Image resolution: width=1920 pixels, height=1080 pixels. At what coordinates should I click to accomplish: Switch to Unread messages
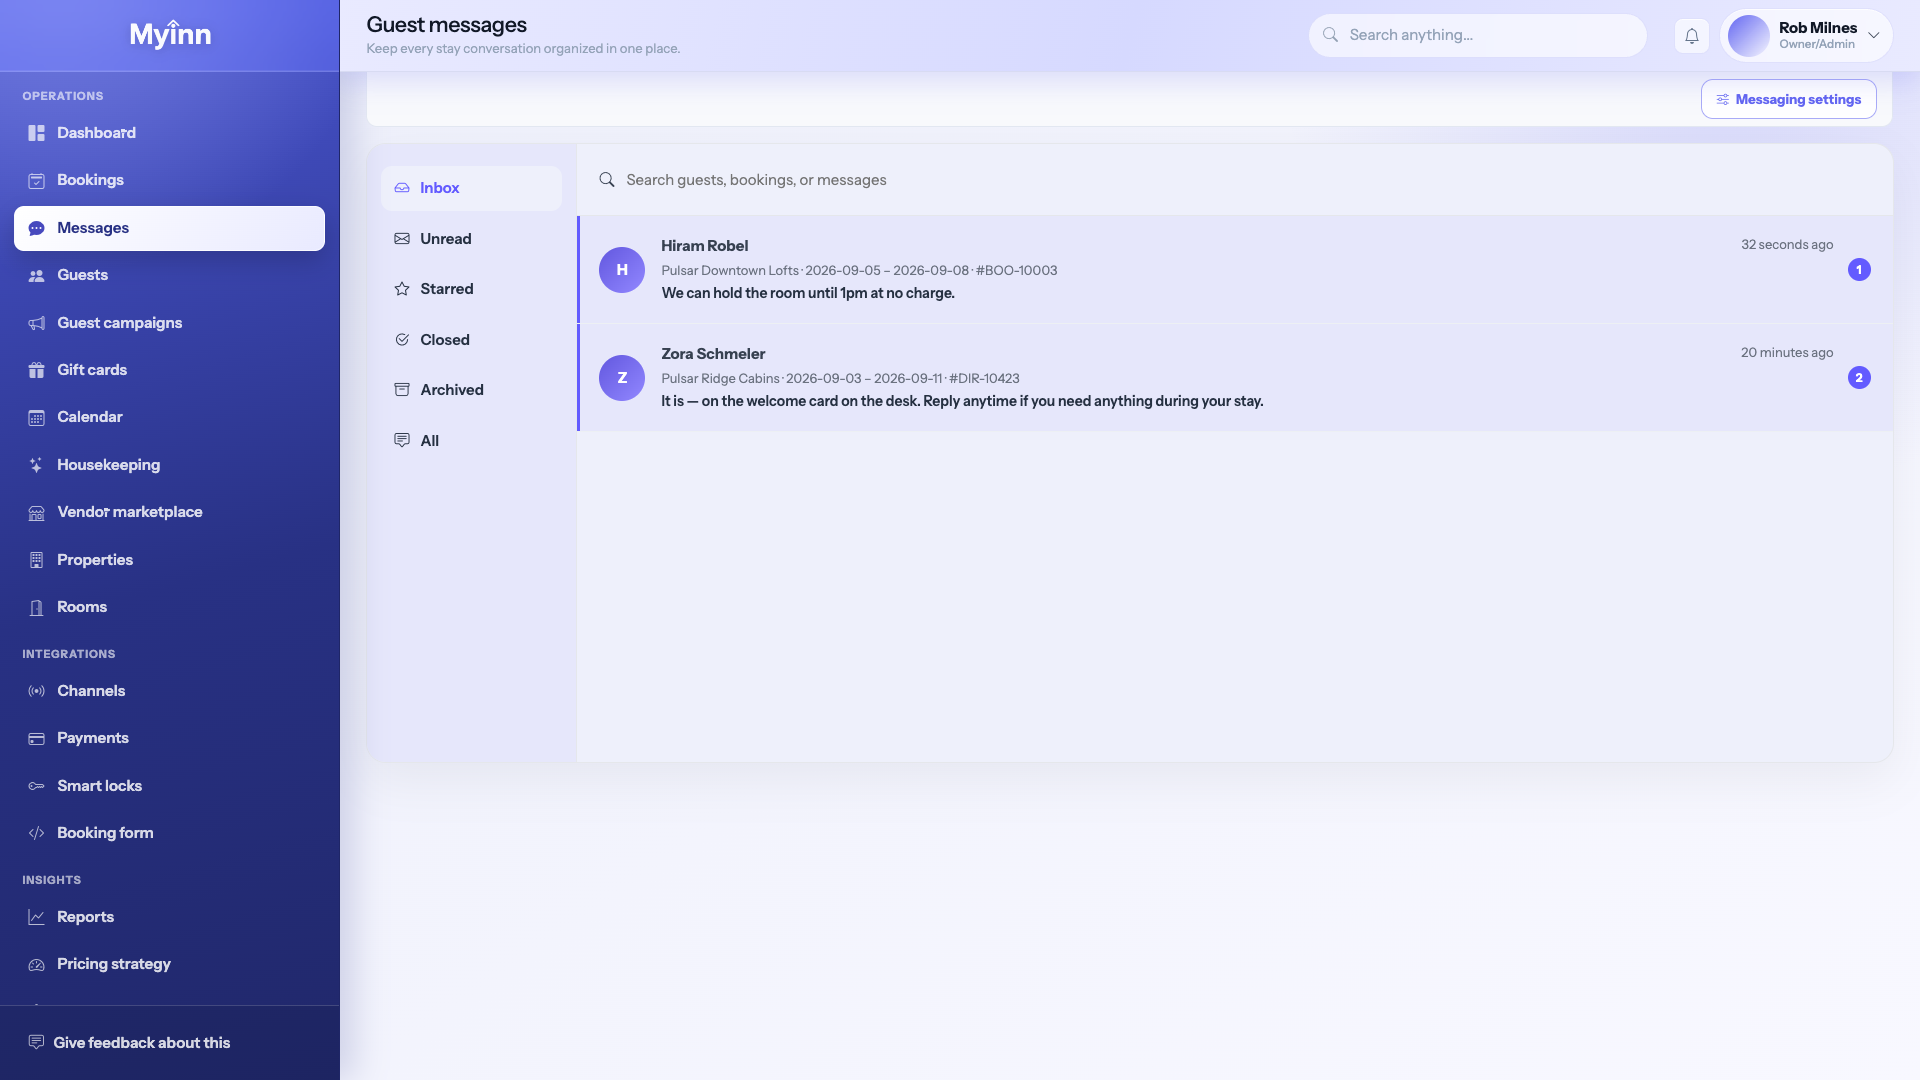[471, 239]
